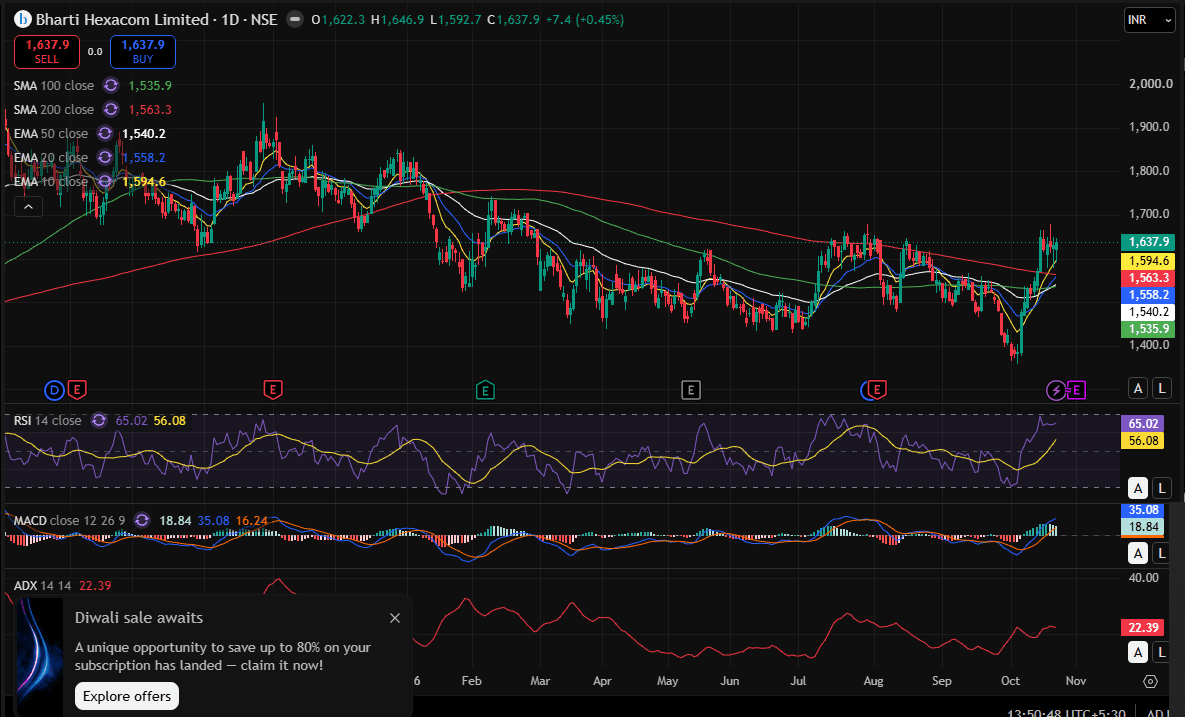This screenshot has width=1185, height=717.
Task: Click the yellow 1,594.6 EMA price label
Action: 1147,261
